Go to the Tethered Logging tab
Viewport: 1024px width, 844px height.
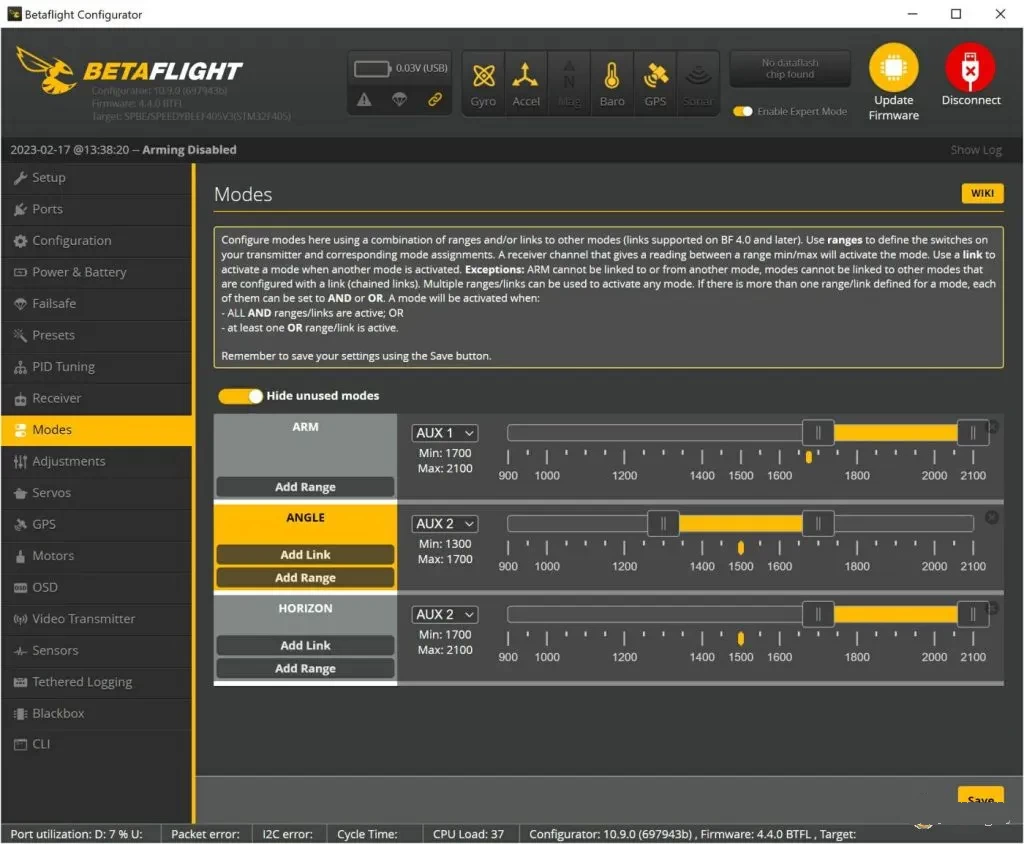[97, 682]
